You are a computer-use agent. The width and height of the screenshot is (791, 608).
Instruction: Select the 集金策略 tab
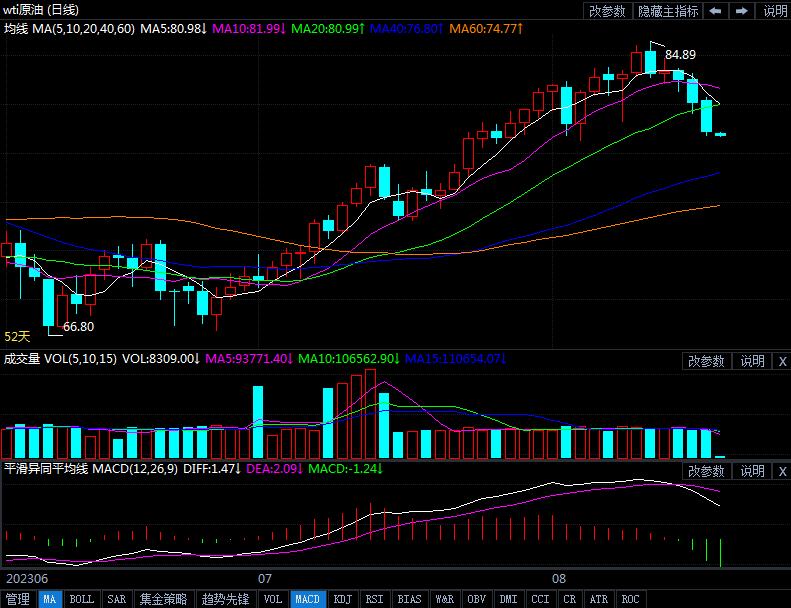(x=163, y=599)
